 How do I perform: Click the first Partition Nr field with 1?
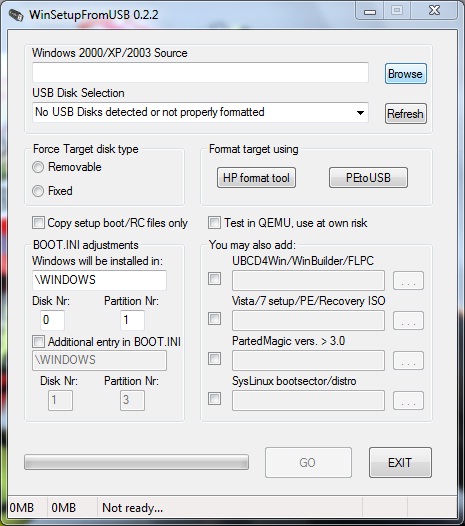132,320
